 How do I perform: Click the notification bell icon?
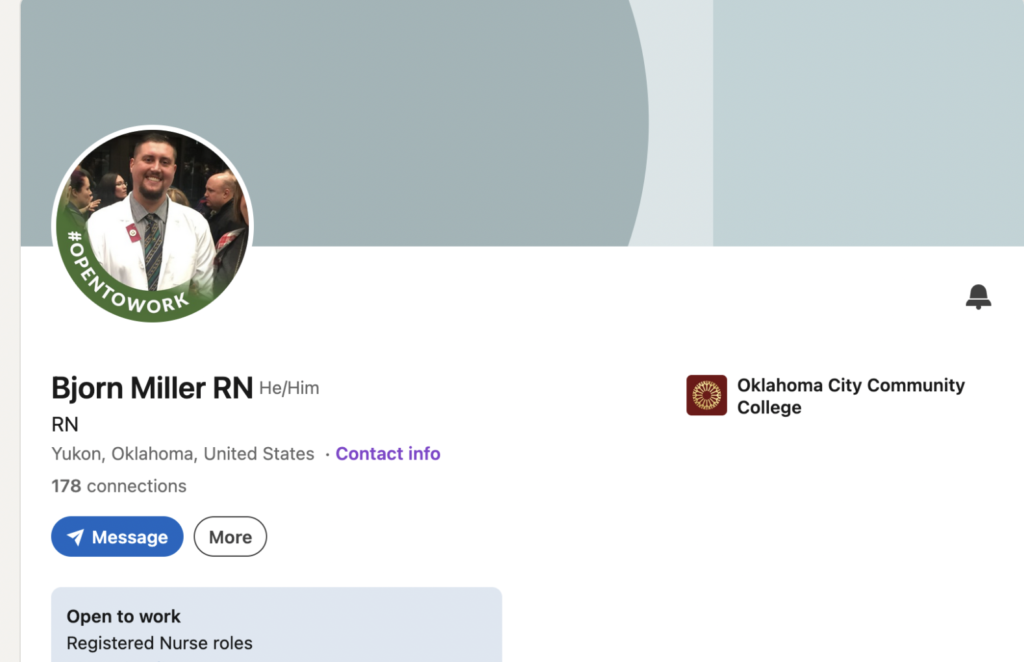(x=978, y=296)
